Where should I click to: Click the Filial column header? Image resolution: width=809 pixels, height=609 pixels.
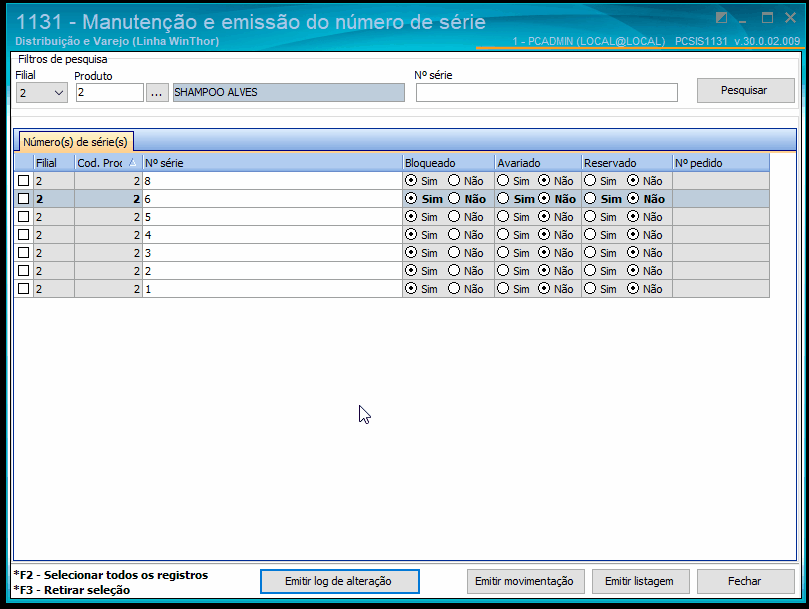coord(54,163)
